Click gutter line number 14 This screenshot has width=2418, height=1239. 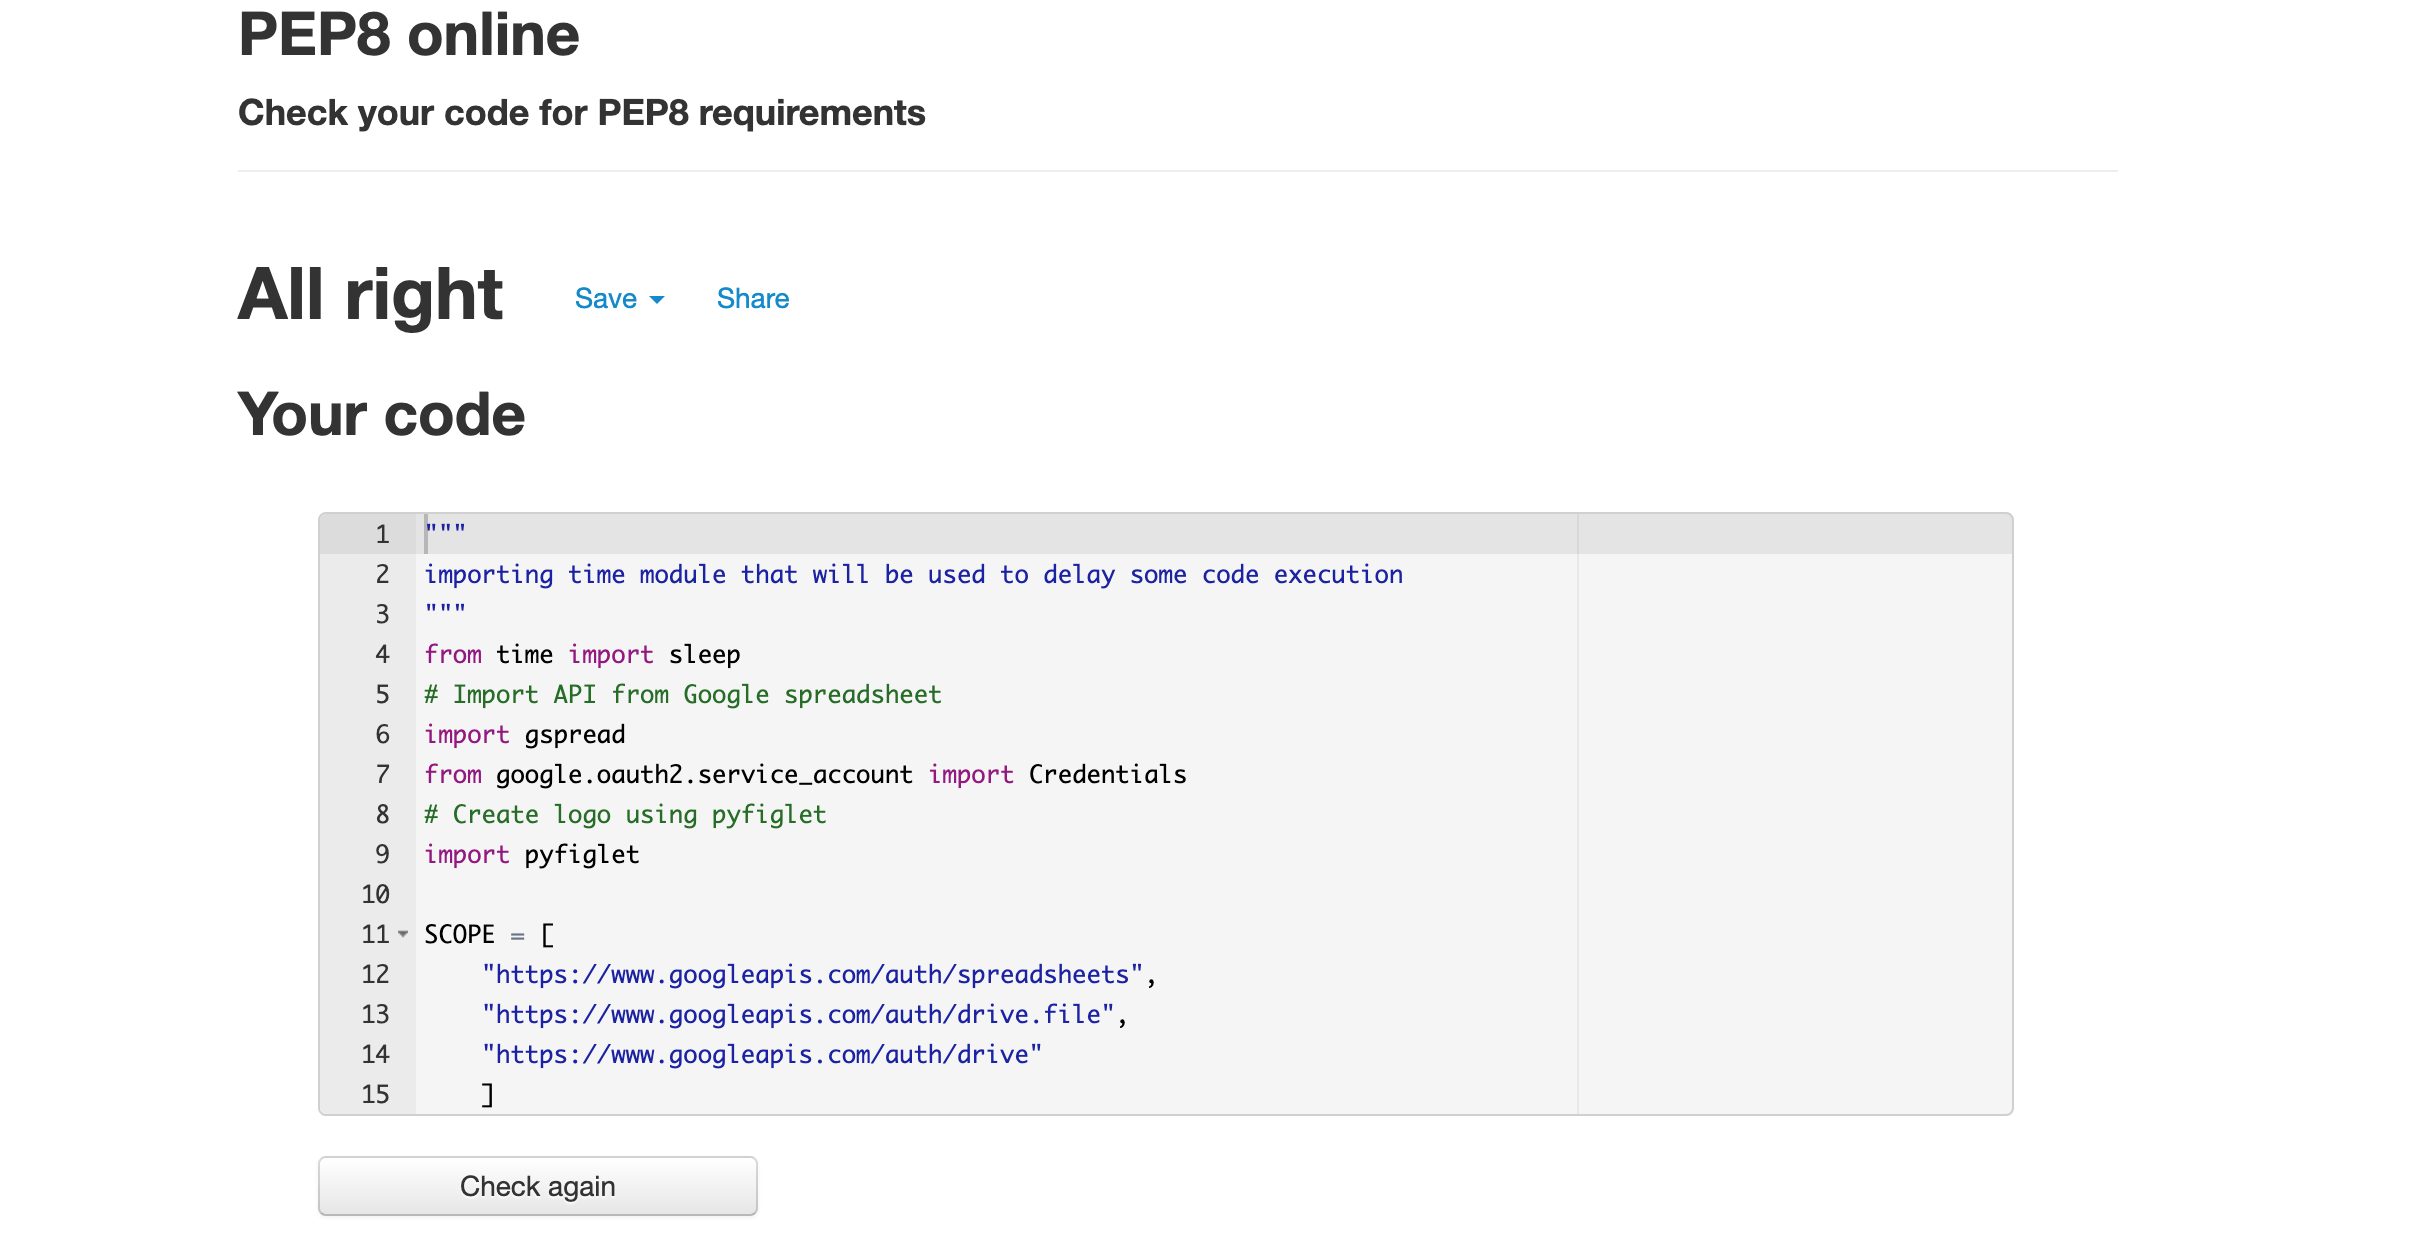[x=376, y=1054]
